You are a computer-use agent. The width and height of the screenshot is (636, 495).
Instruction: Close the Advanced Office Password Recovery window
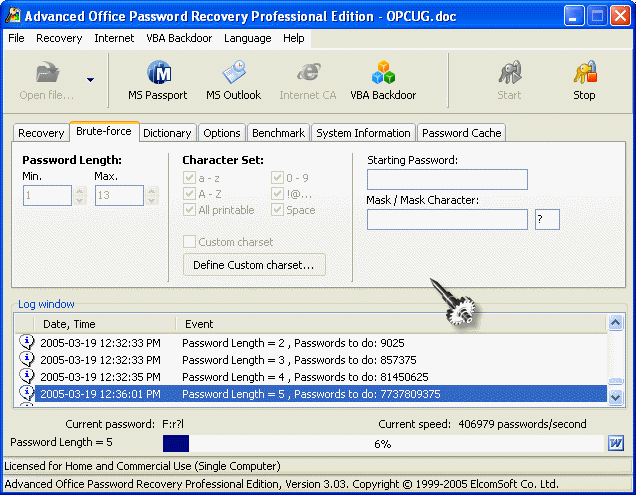point(620,16)
